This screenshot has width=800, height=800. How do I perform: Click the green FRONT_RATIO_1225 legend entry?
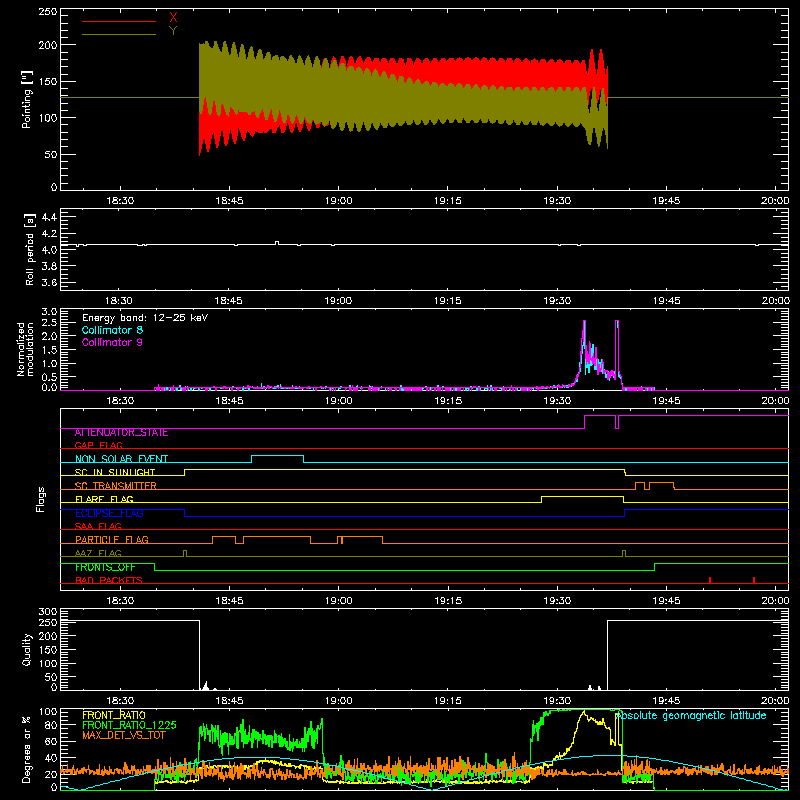coord(129,725)
